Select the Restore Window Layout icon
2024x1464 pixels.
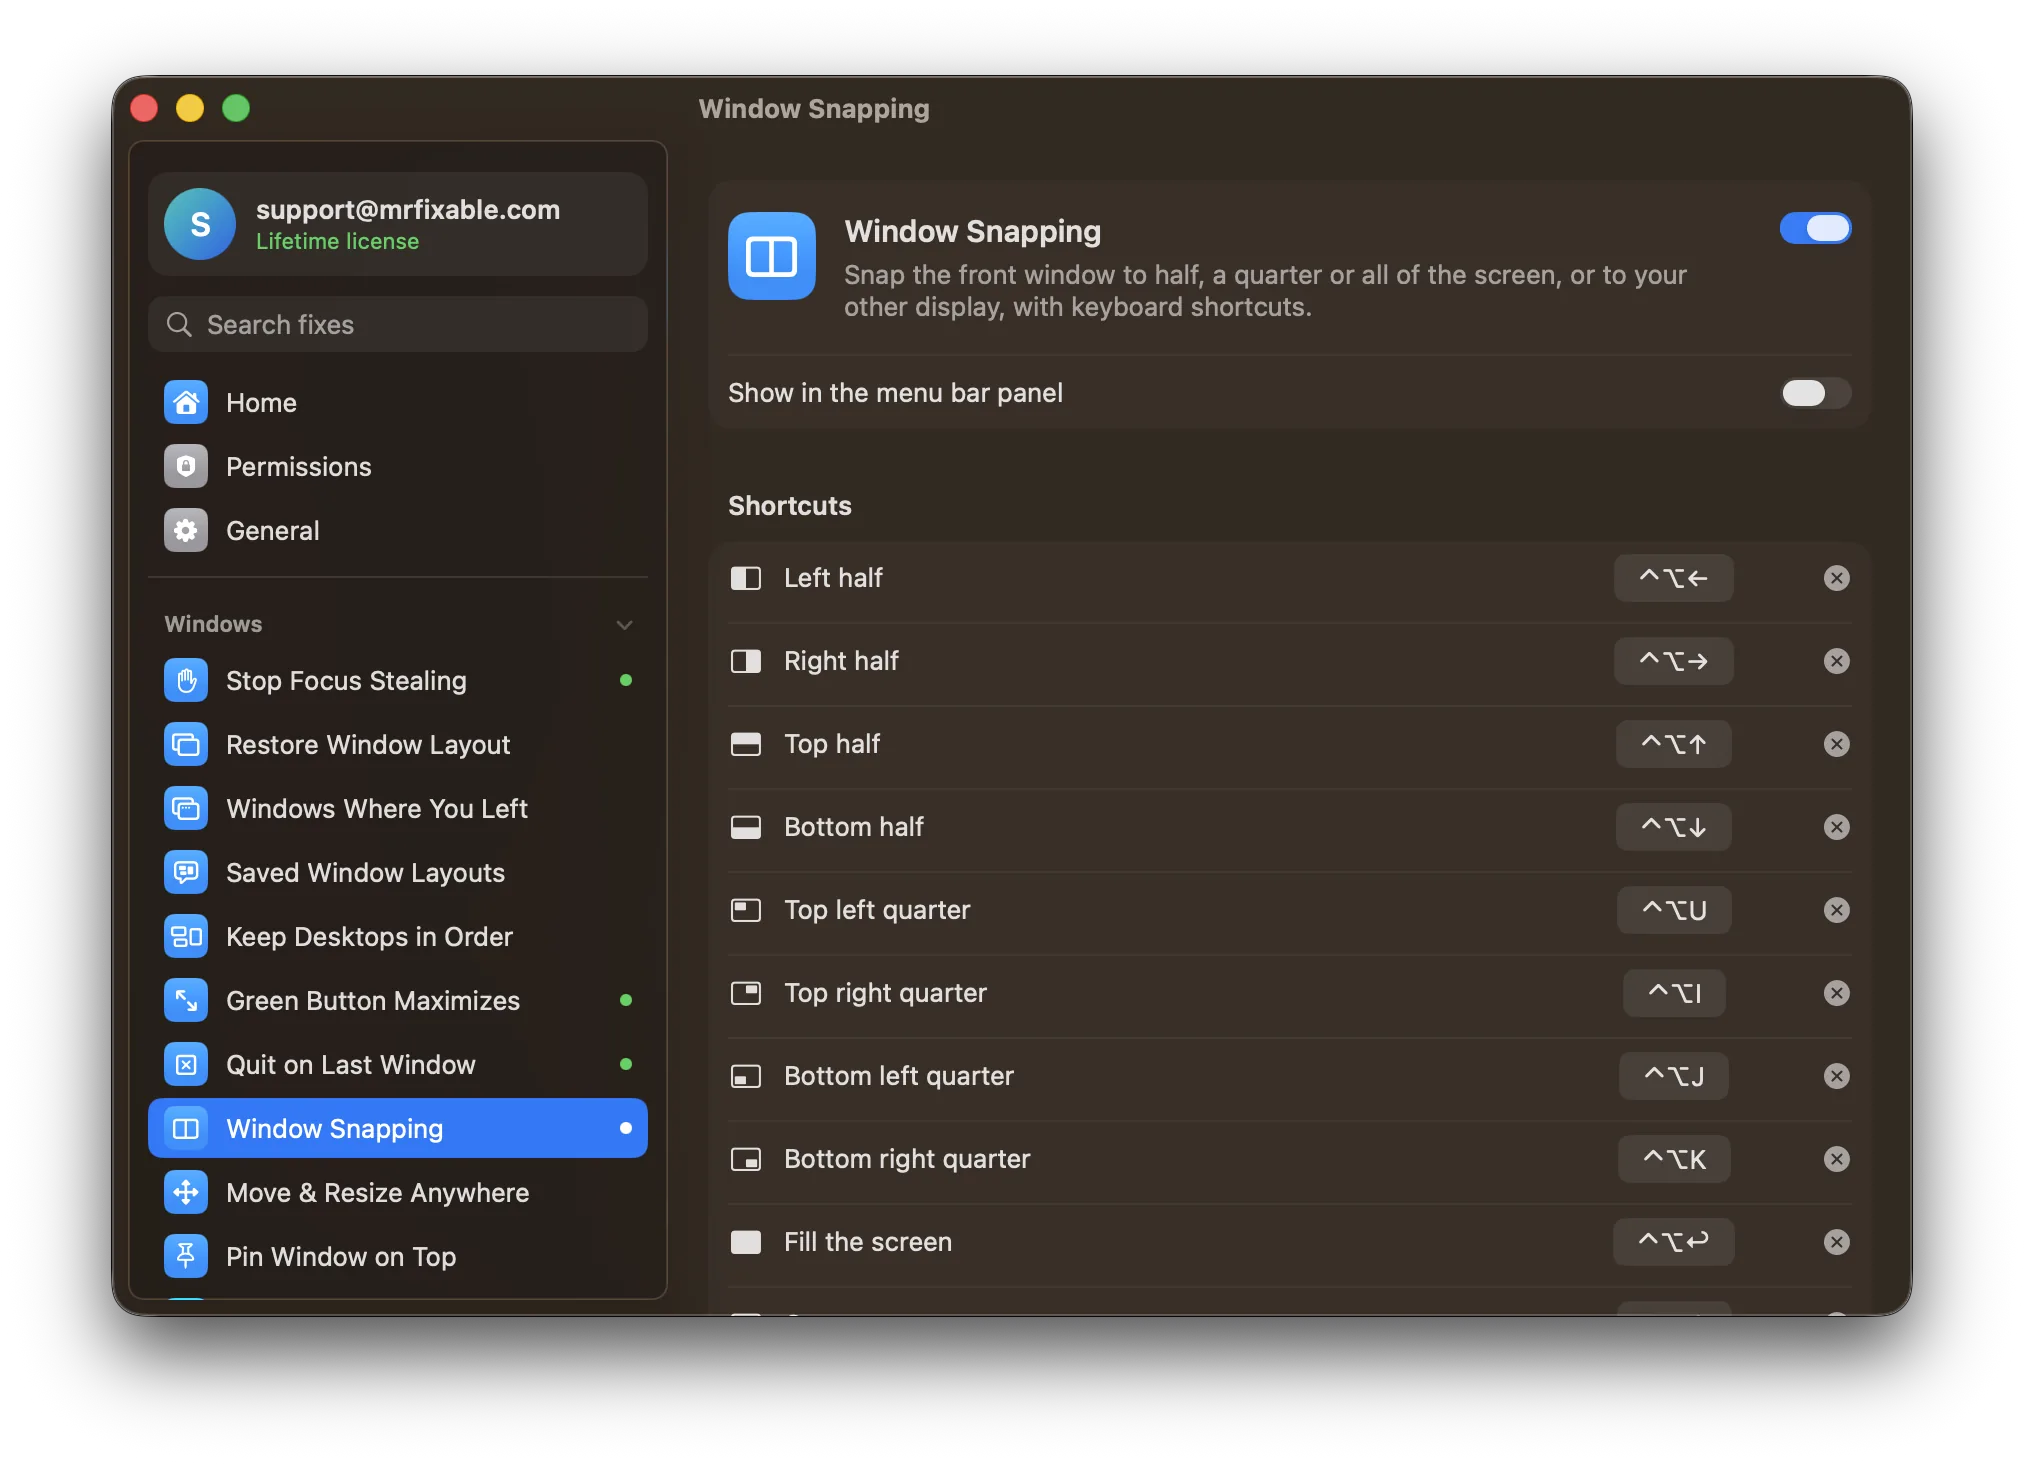coord(186,745)
